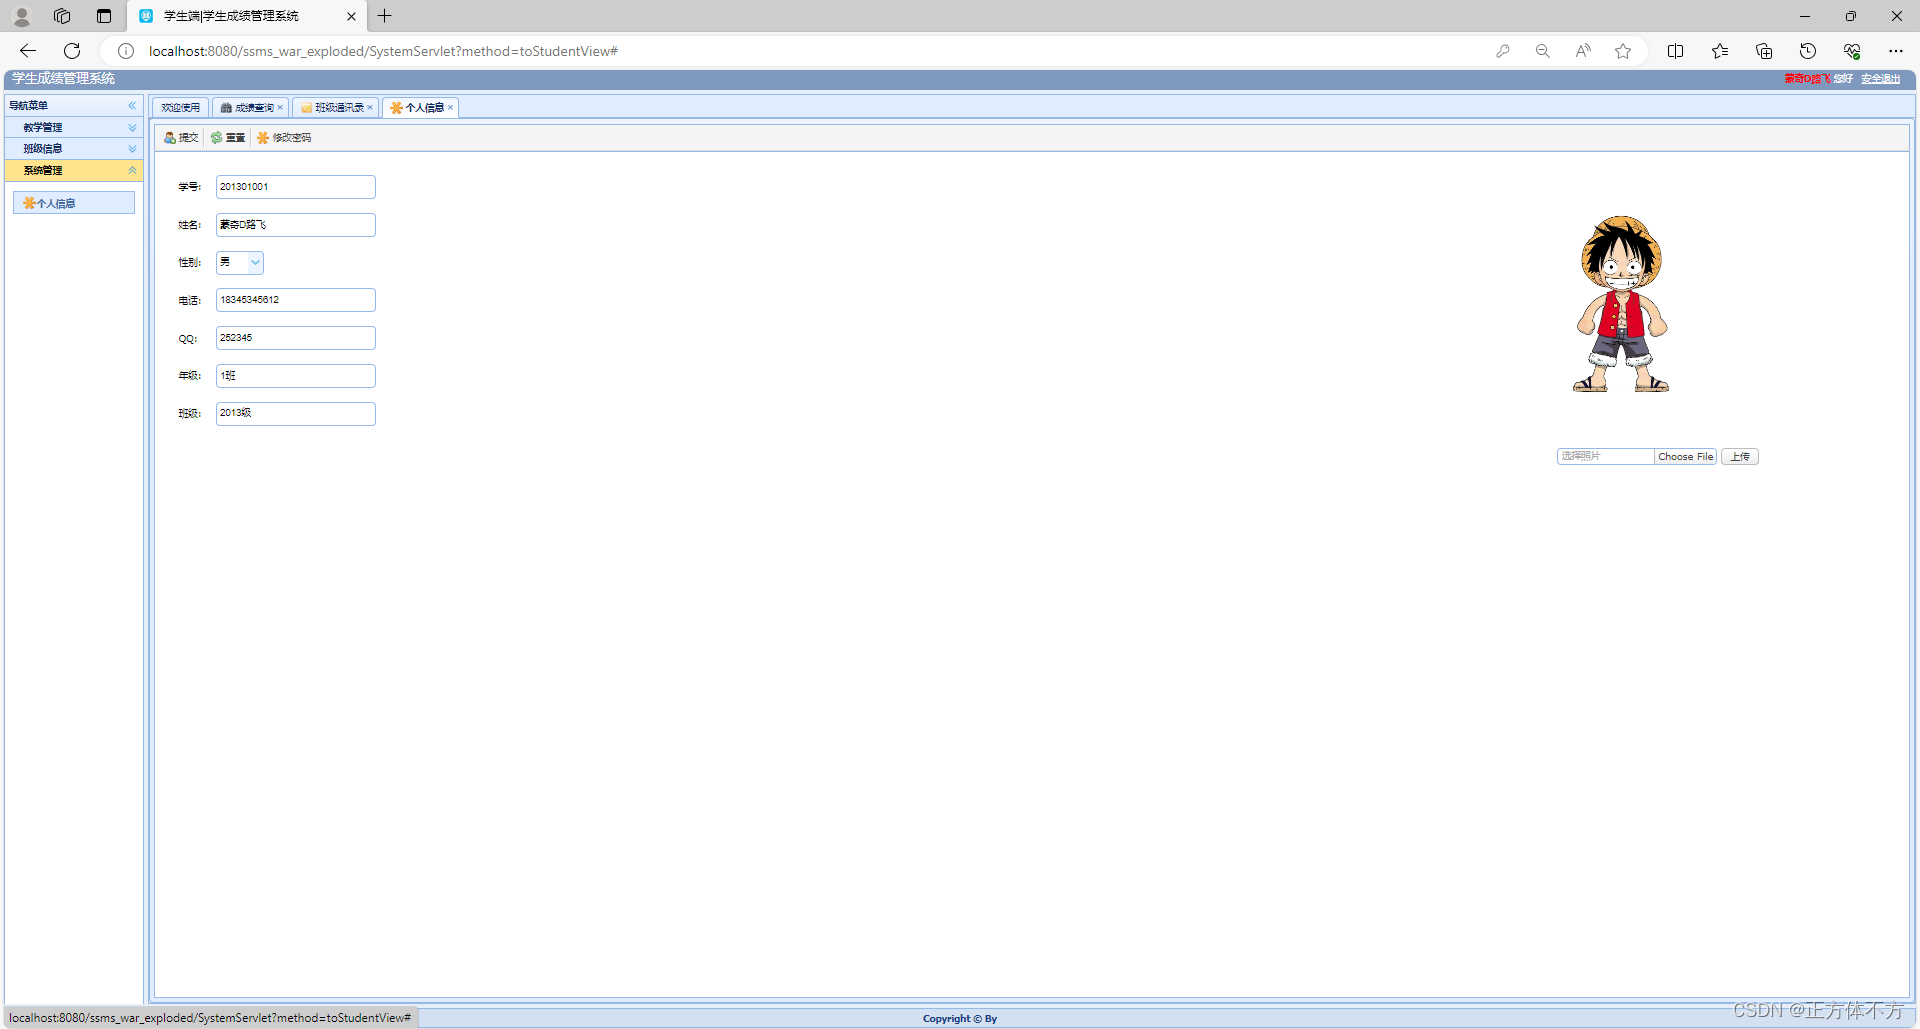Screen dimensions: 1920x1029
Task: Click the QQ input field
Action: 296,338
